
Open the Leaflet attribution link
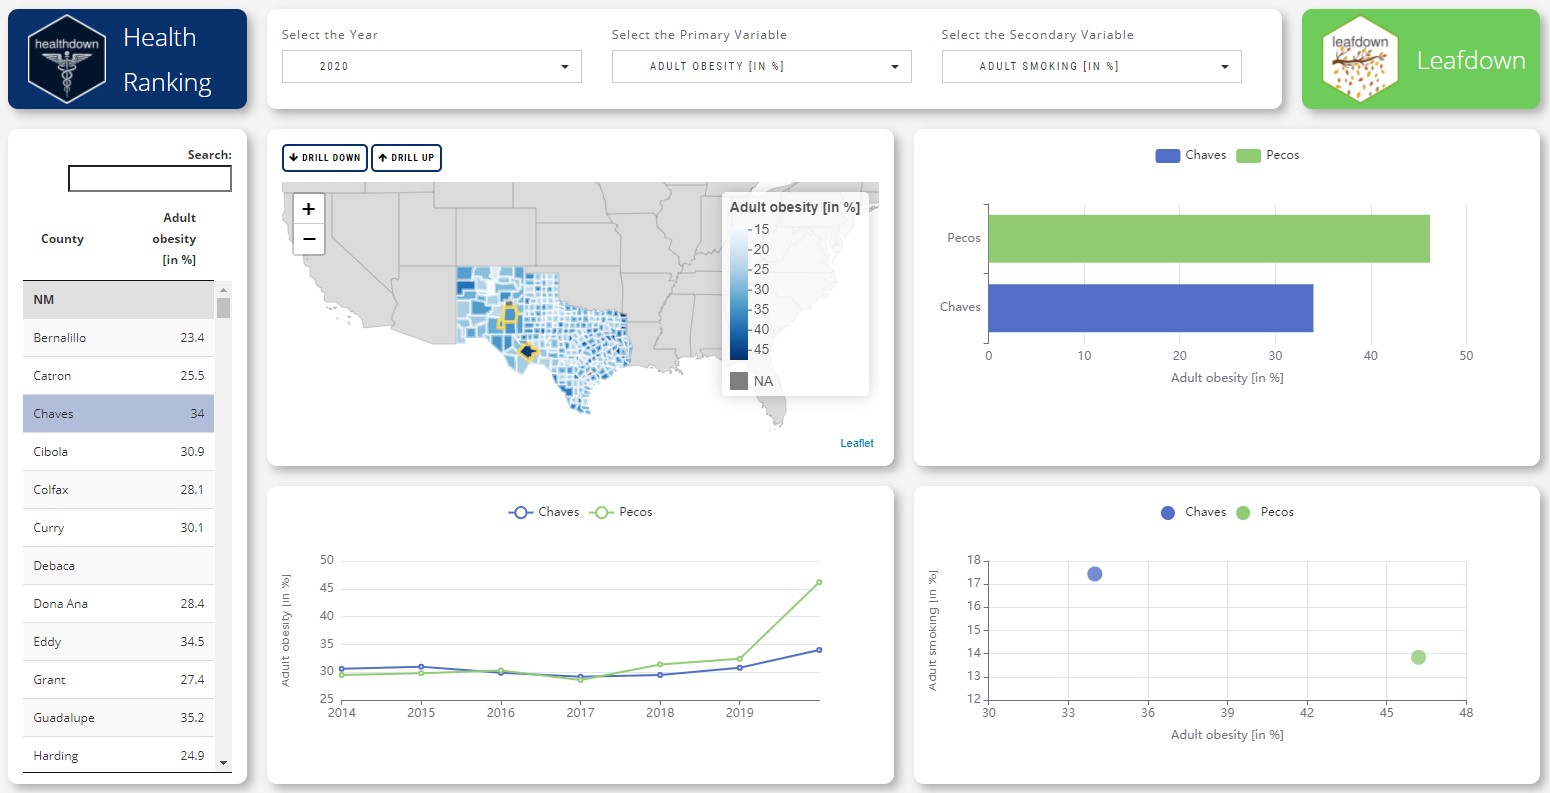coord(856,443)
